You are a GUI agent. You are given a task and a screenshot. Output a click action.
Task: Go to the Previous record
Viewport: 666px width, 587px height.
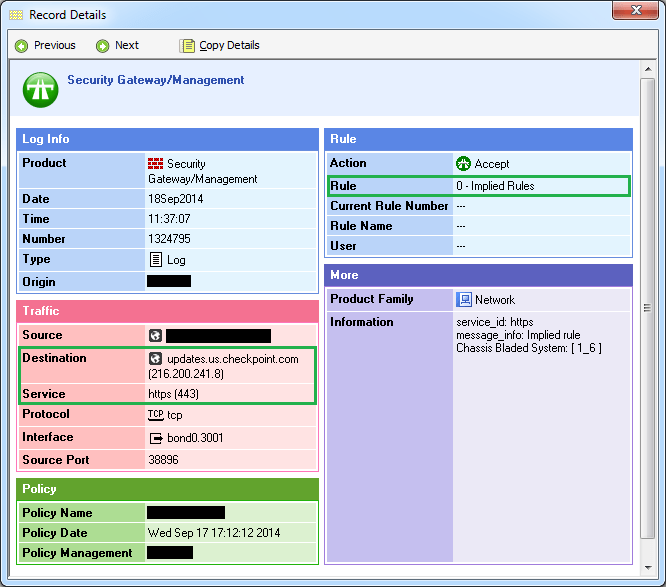coord(45,45)
